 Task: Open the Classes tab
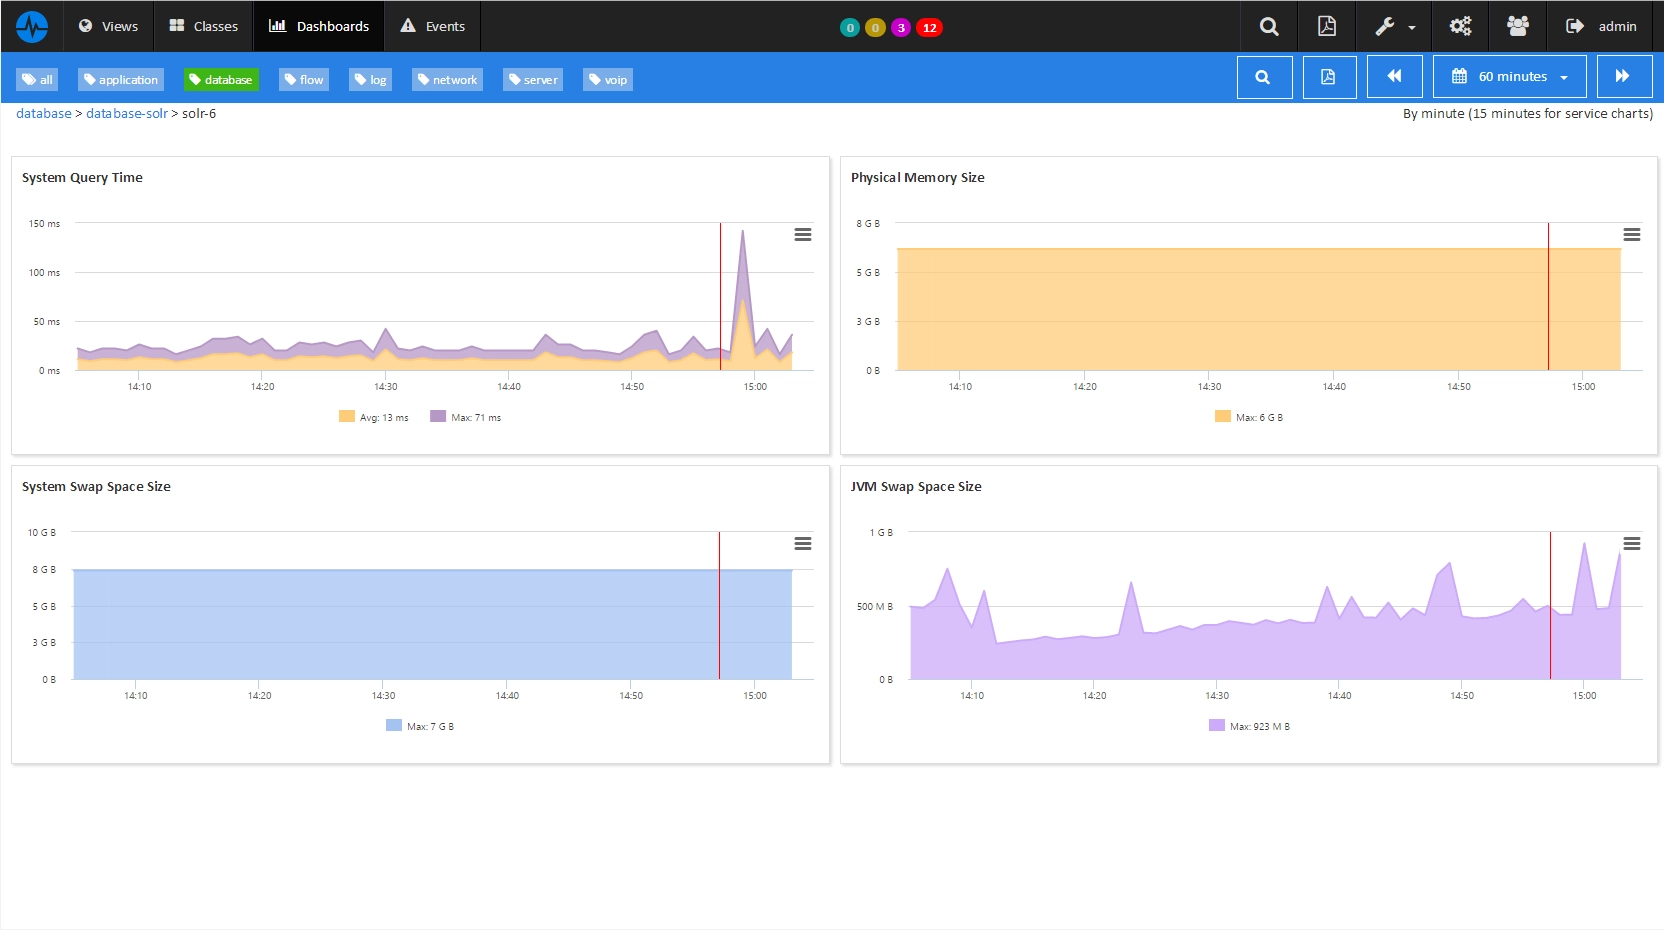(x=204, y=27)
